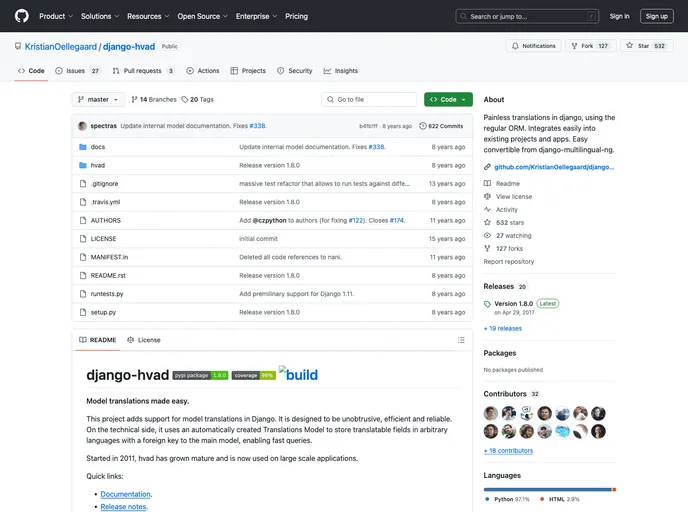Expand the Open Source menu
This screenshot has height=512, width=688.
click(x=202, y=16)
